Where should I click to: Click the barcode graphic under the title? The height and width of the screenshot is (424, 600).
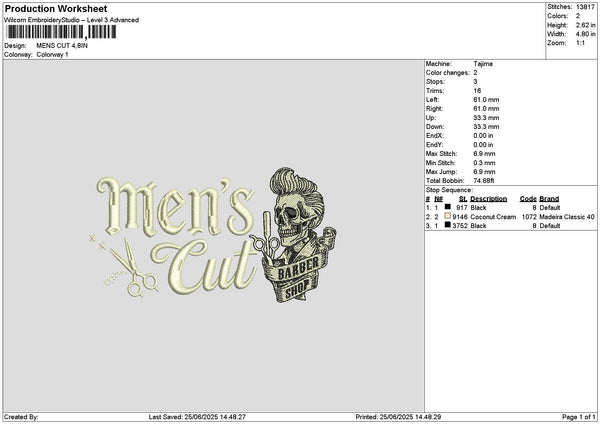(61, 32)
